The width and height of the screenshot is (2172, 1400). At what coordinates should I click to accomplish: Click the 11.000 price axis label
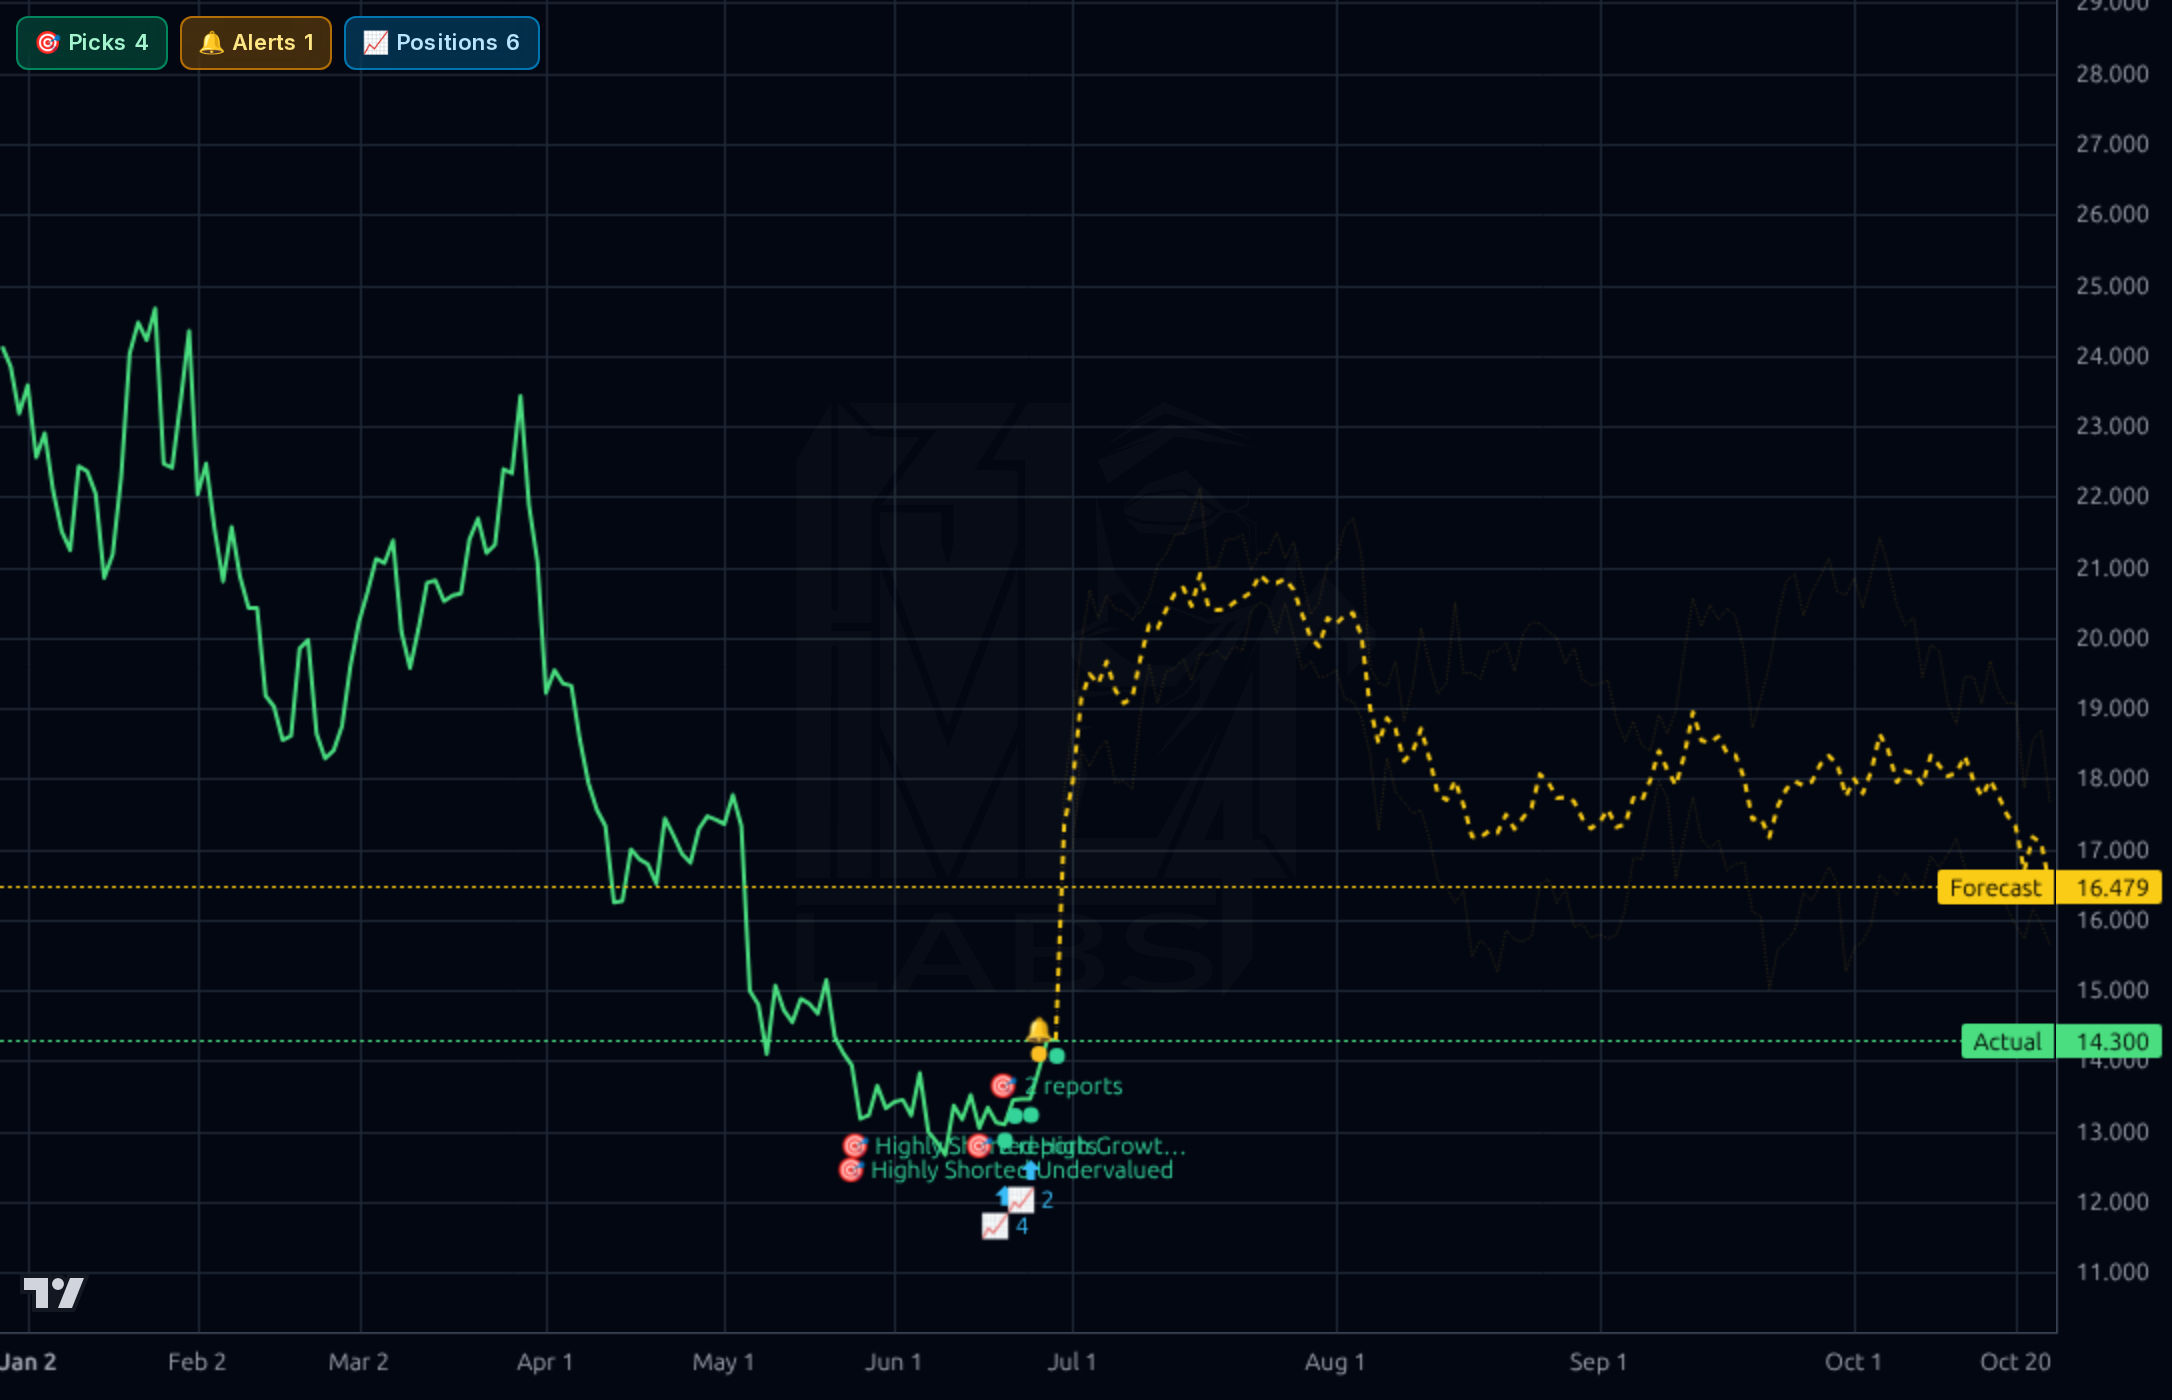pyautogui.click(x=2112, y=1272)
